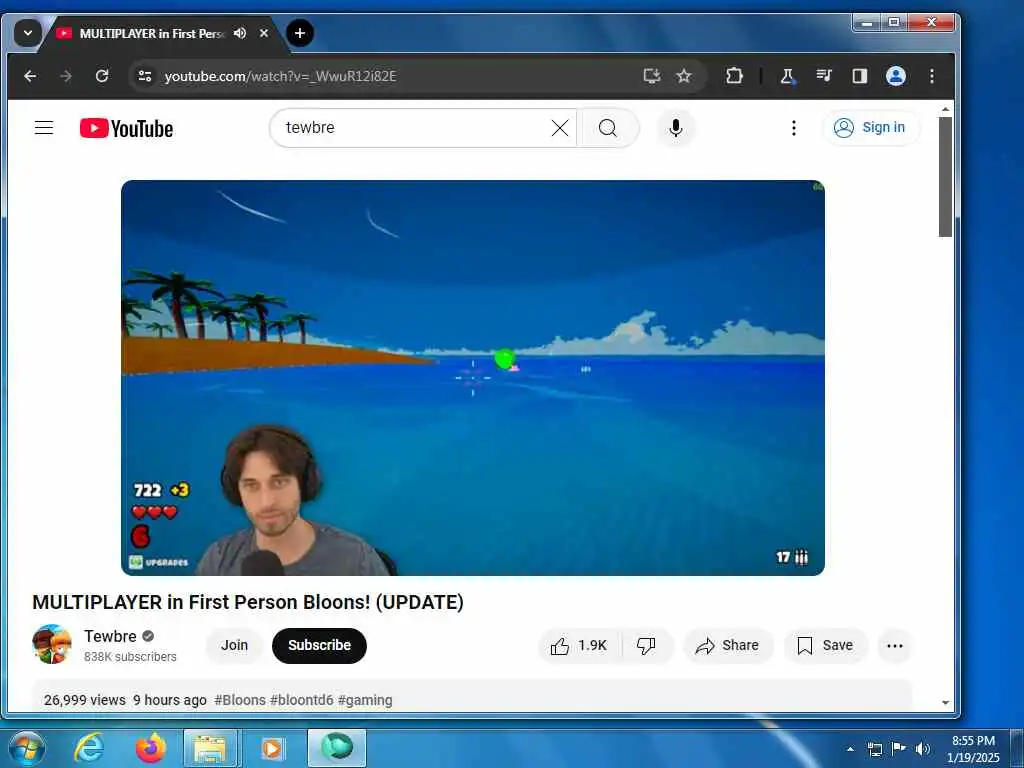Open more actions ellipsis beside Save
Image resolution: width=1024 pixels, height=768 pixels.
pos(895,646)
